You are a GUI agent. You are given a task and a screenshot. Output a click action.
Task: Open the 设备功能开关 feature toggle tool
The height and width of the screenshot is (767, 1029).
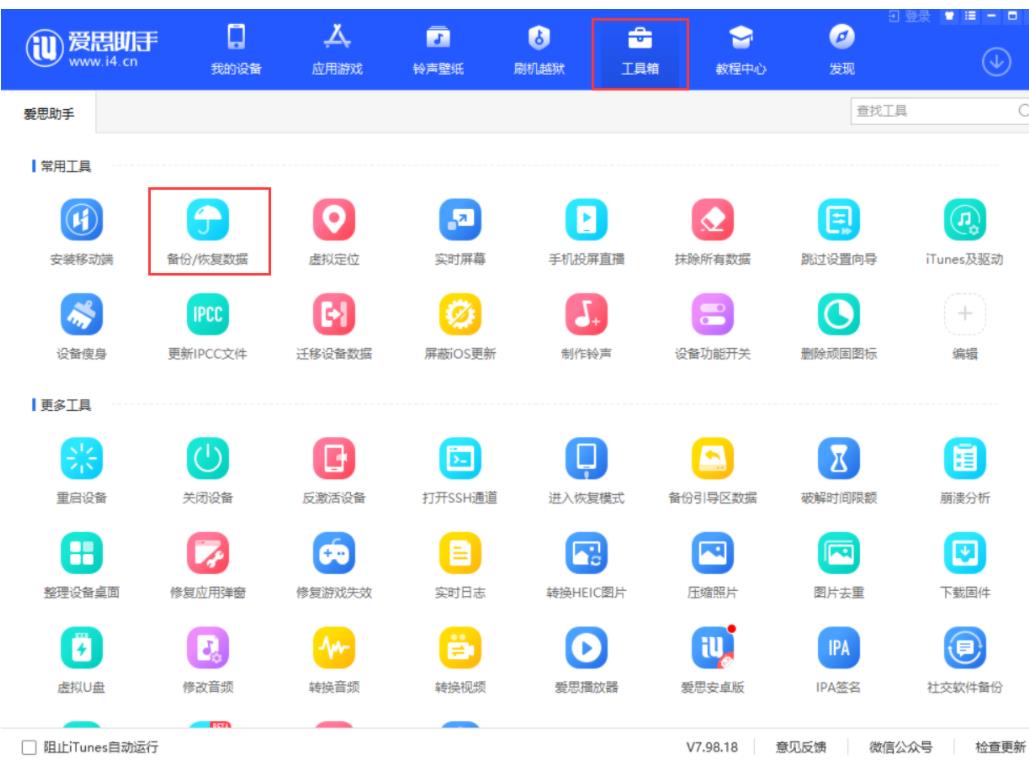click(x=712, y=316)
